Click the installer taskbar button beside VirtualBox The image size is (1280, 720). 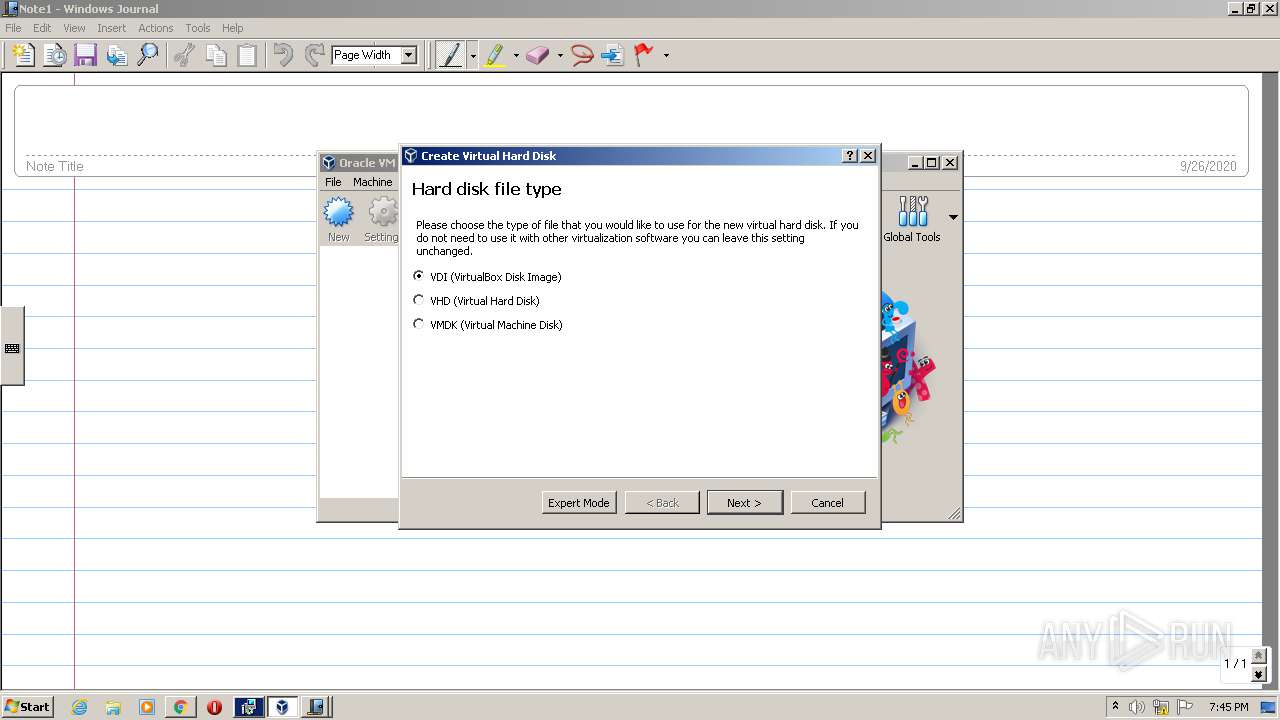pos(249,707)
